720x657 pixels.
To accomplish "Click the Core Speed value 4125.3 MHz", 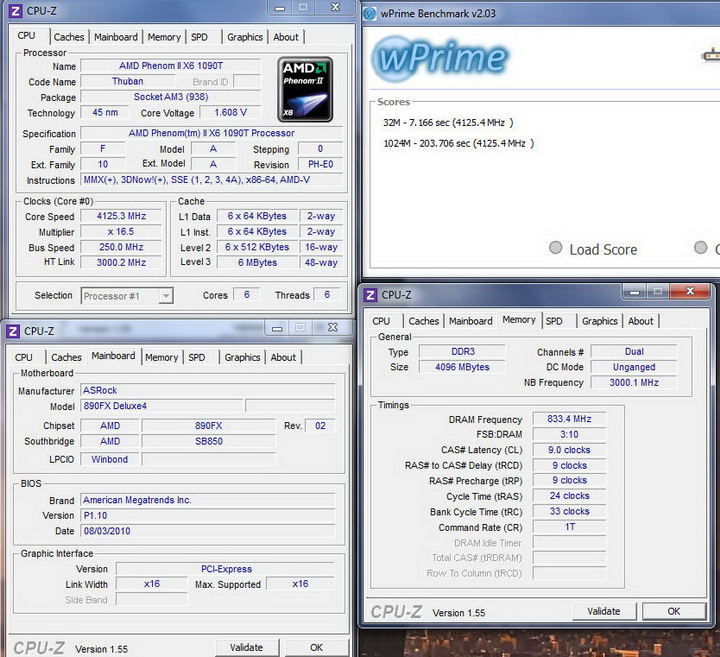I will 121,216.
